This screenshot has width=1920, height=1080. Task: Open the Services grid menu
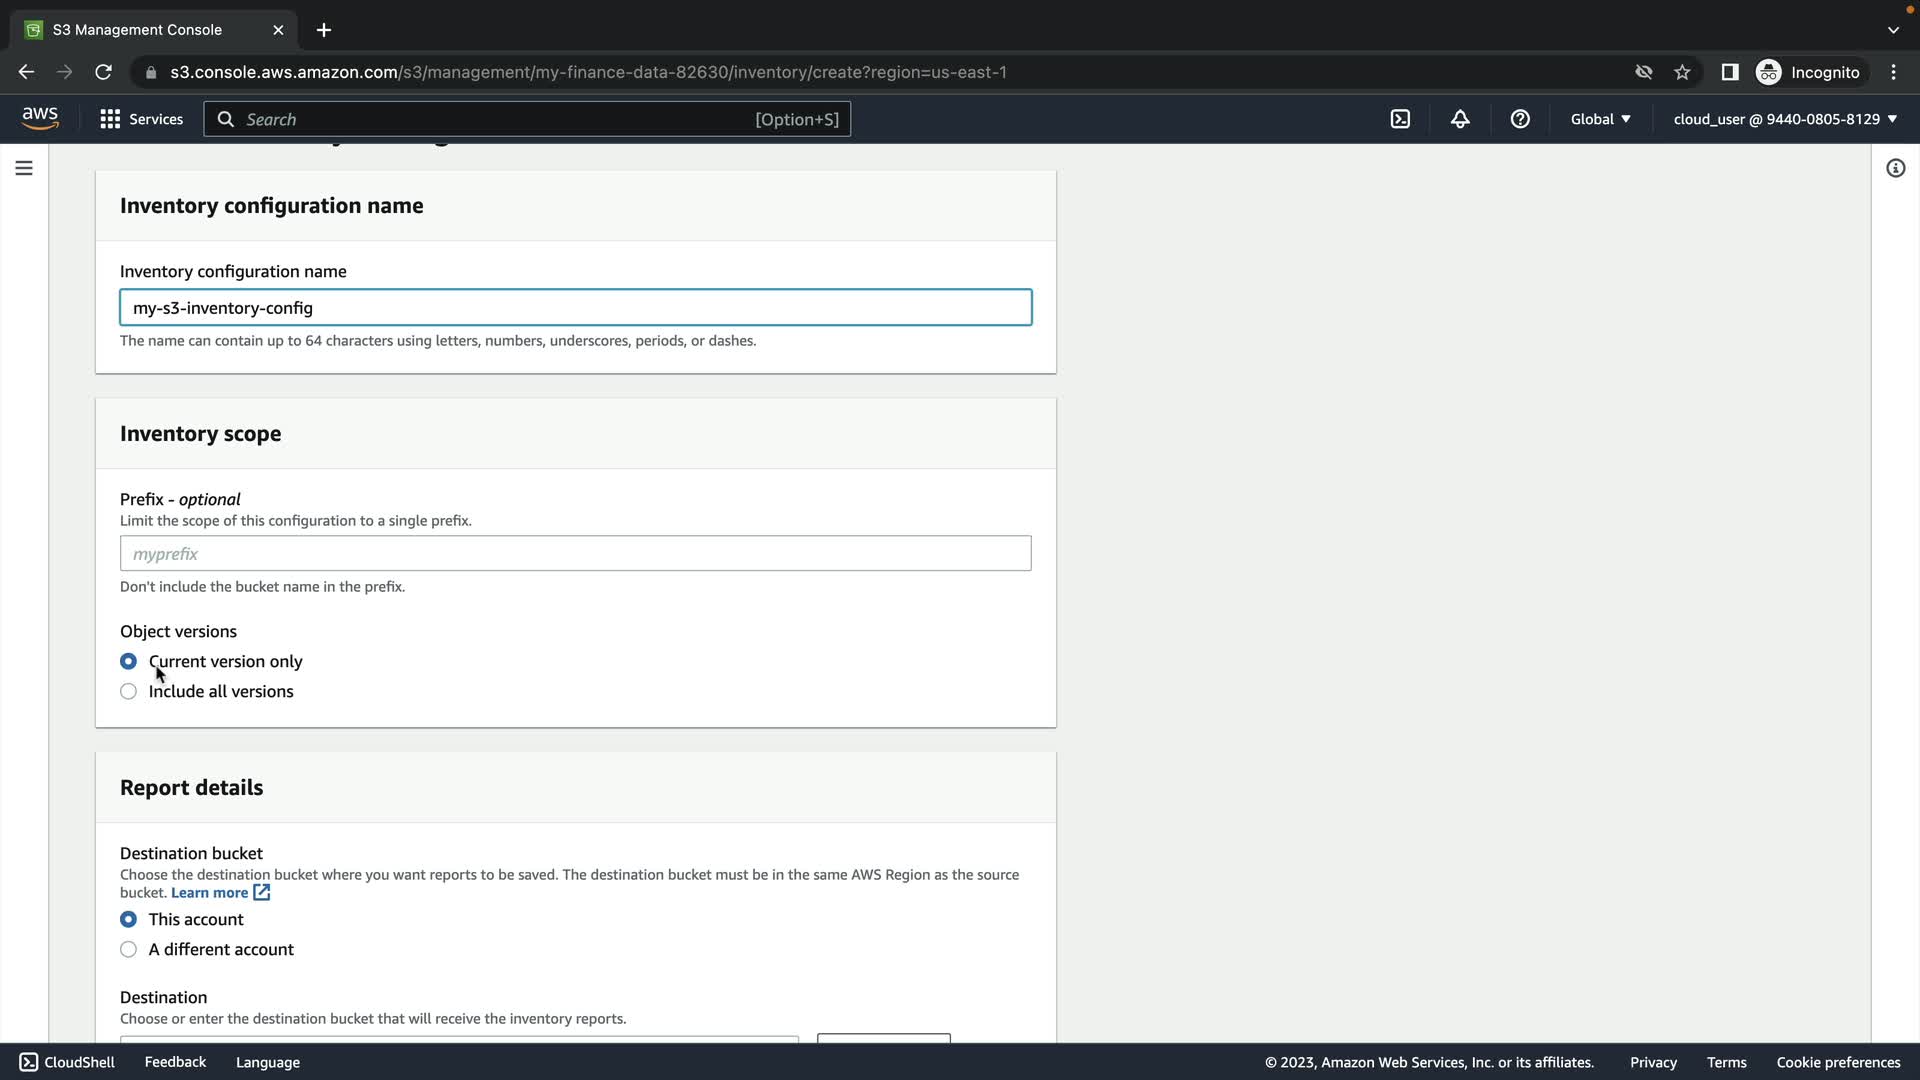[x=141, y=119]
